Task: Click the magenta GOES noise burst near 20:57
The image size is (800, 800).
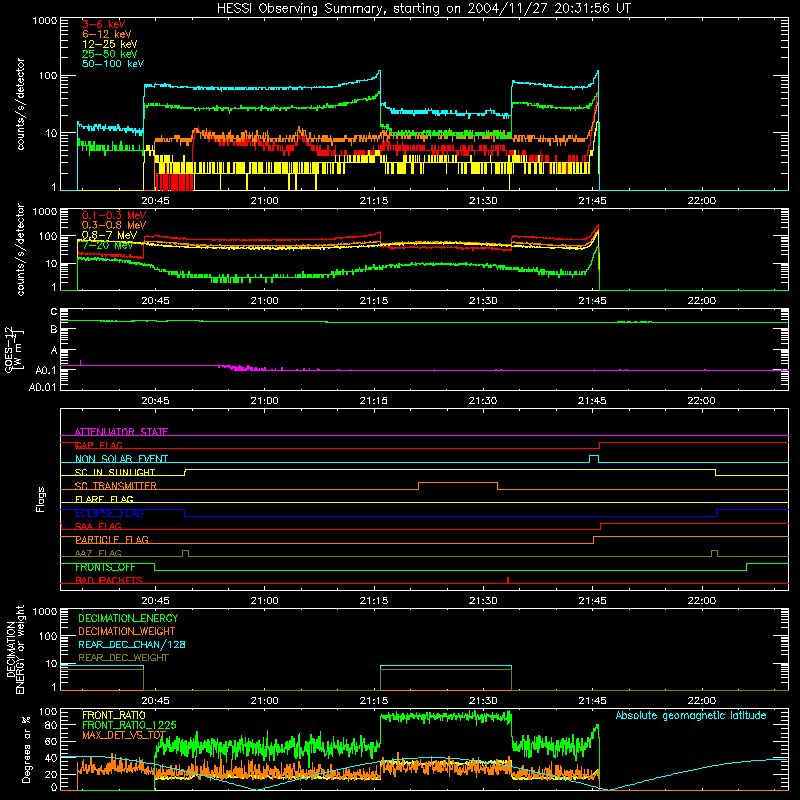Action: click(244, 367)
